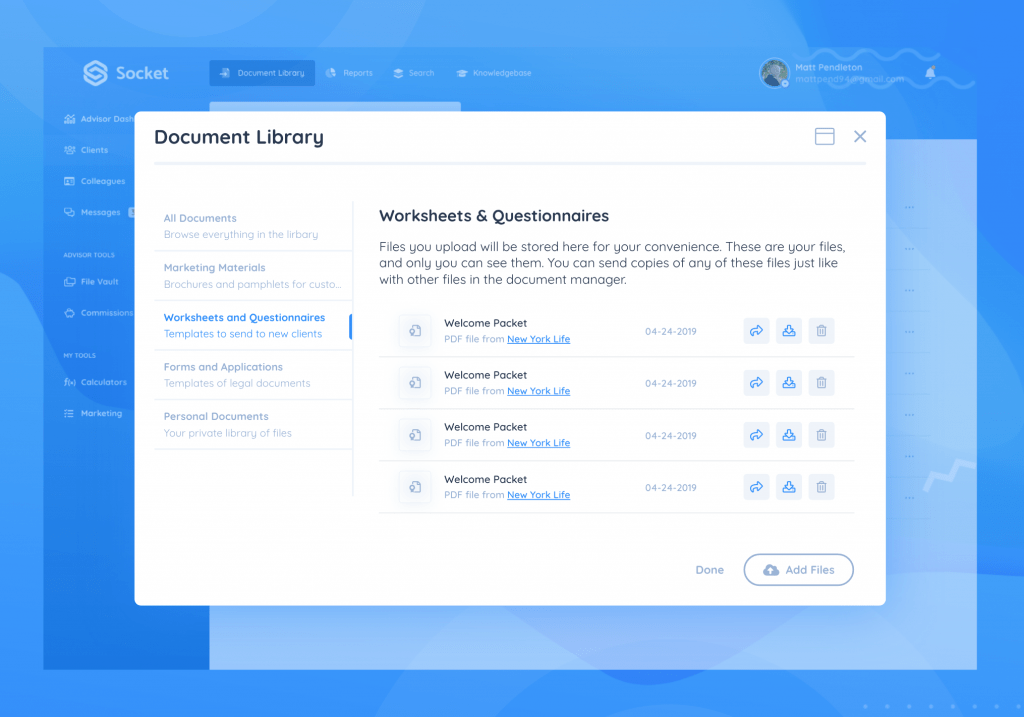Click the Done button
1024x717 pixels.
pyautogui.click(x=709, y=570)
